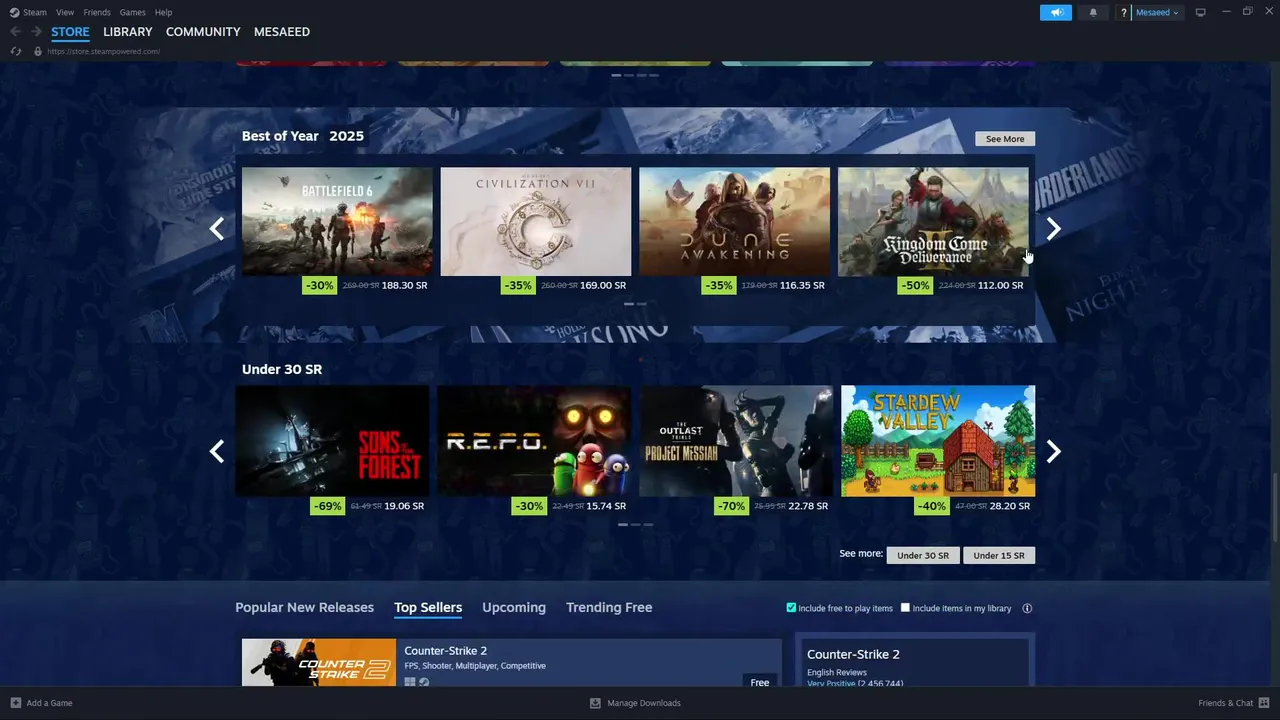Click the question mark help icon
The height and width of the screenshot is (720, 1280).
pyautogui.click(x=1124, y=12)
